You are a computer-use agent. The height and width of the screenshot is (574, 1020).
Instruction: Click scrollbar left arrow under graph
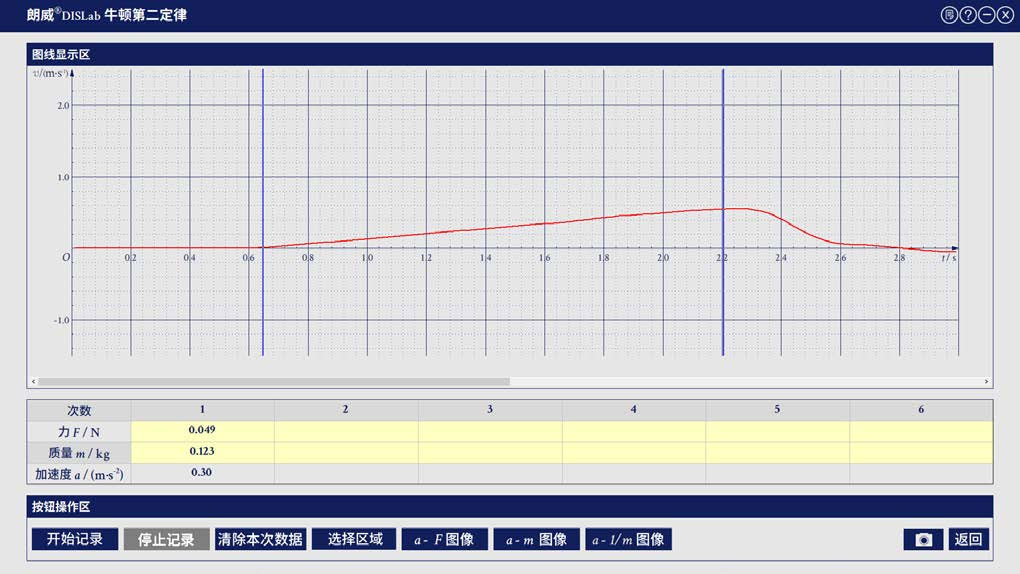[35, 382]
